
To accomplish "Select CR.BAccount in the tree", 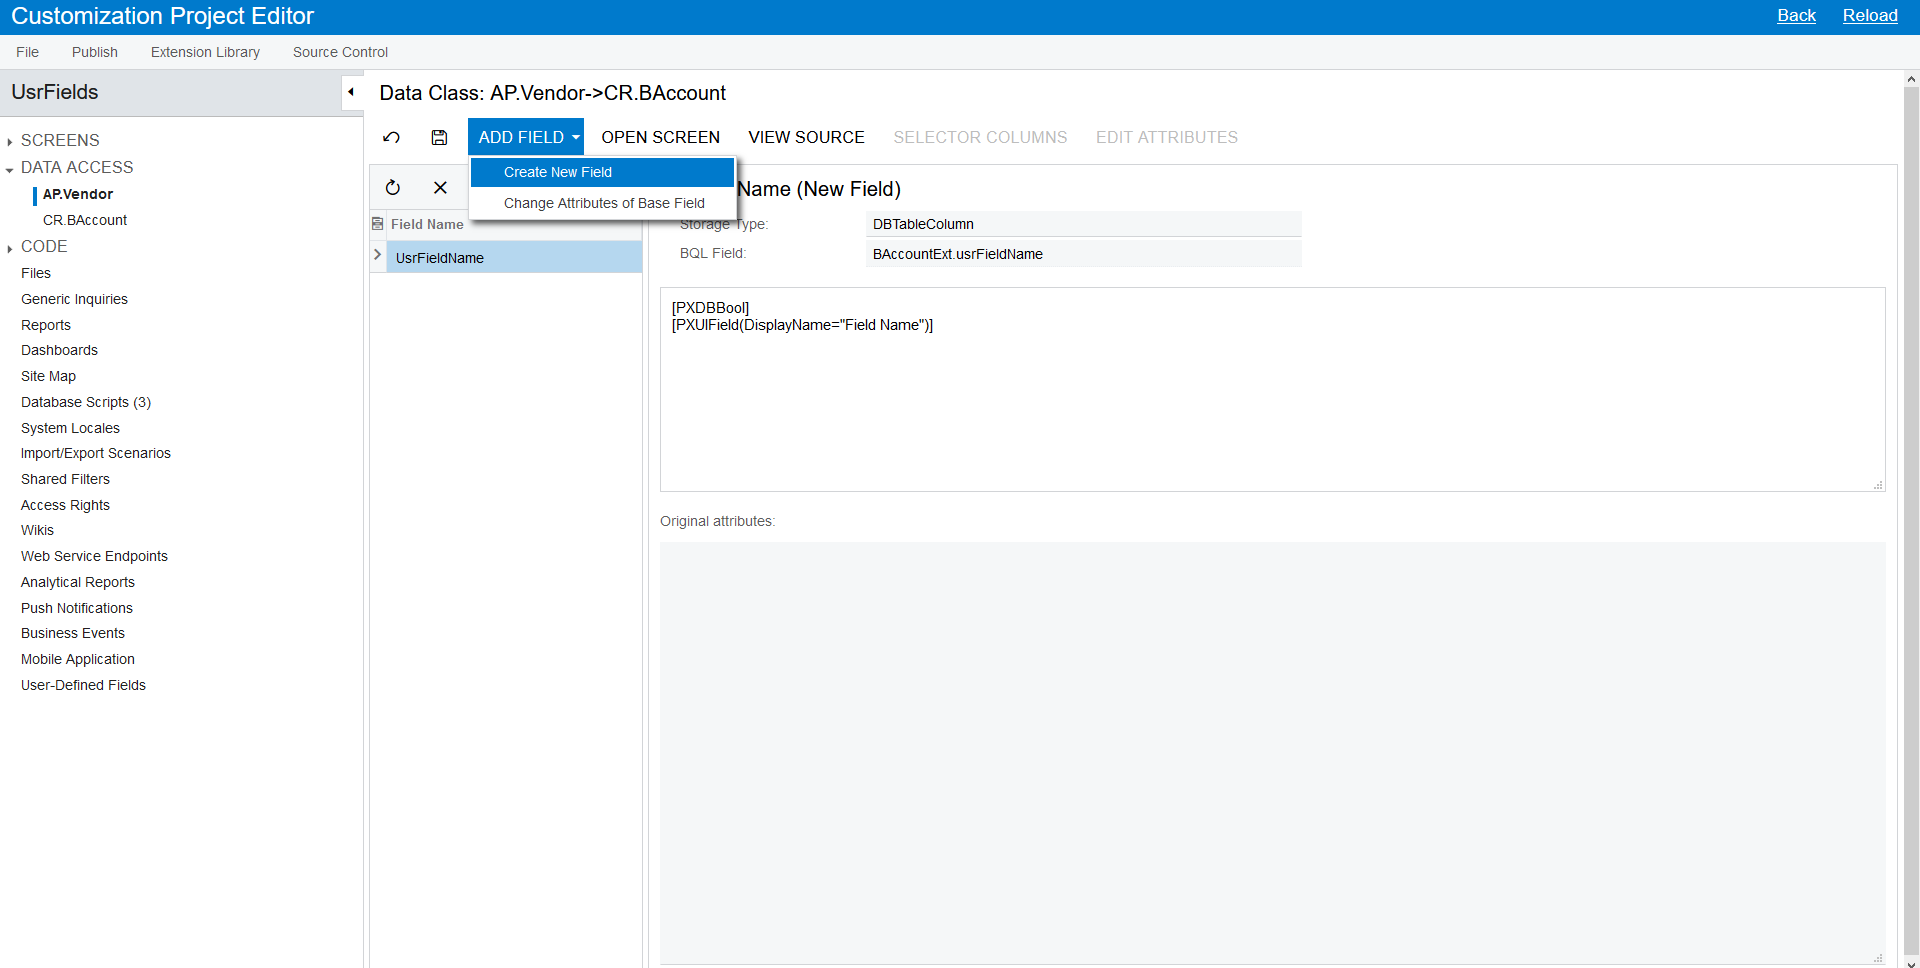I will (85, 220).
